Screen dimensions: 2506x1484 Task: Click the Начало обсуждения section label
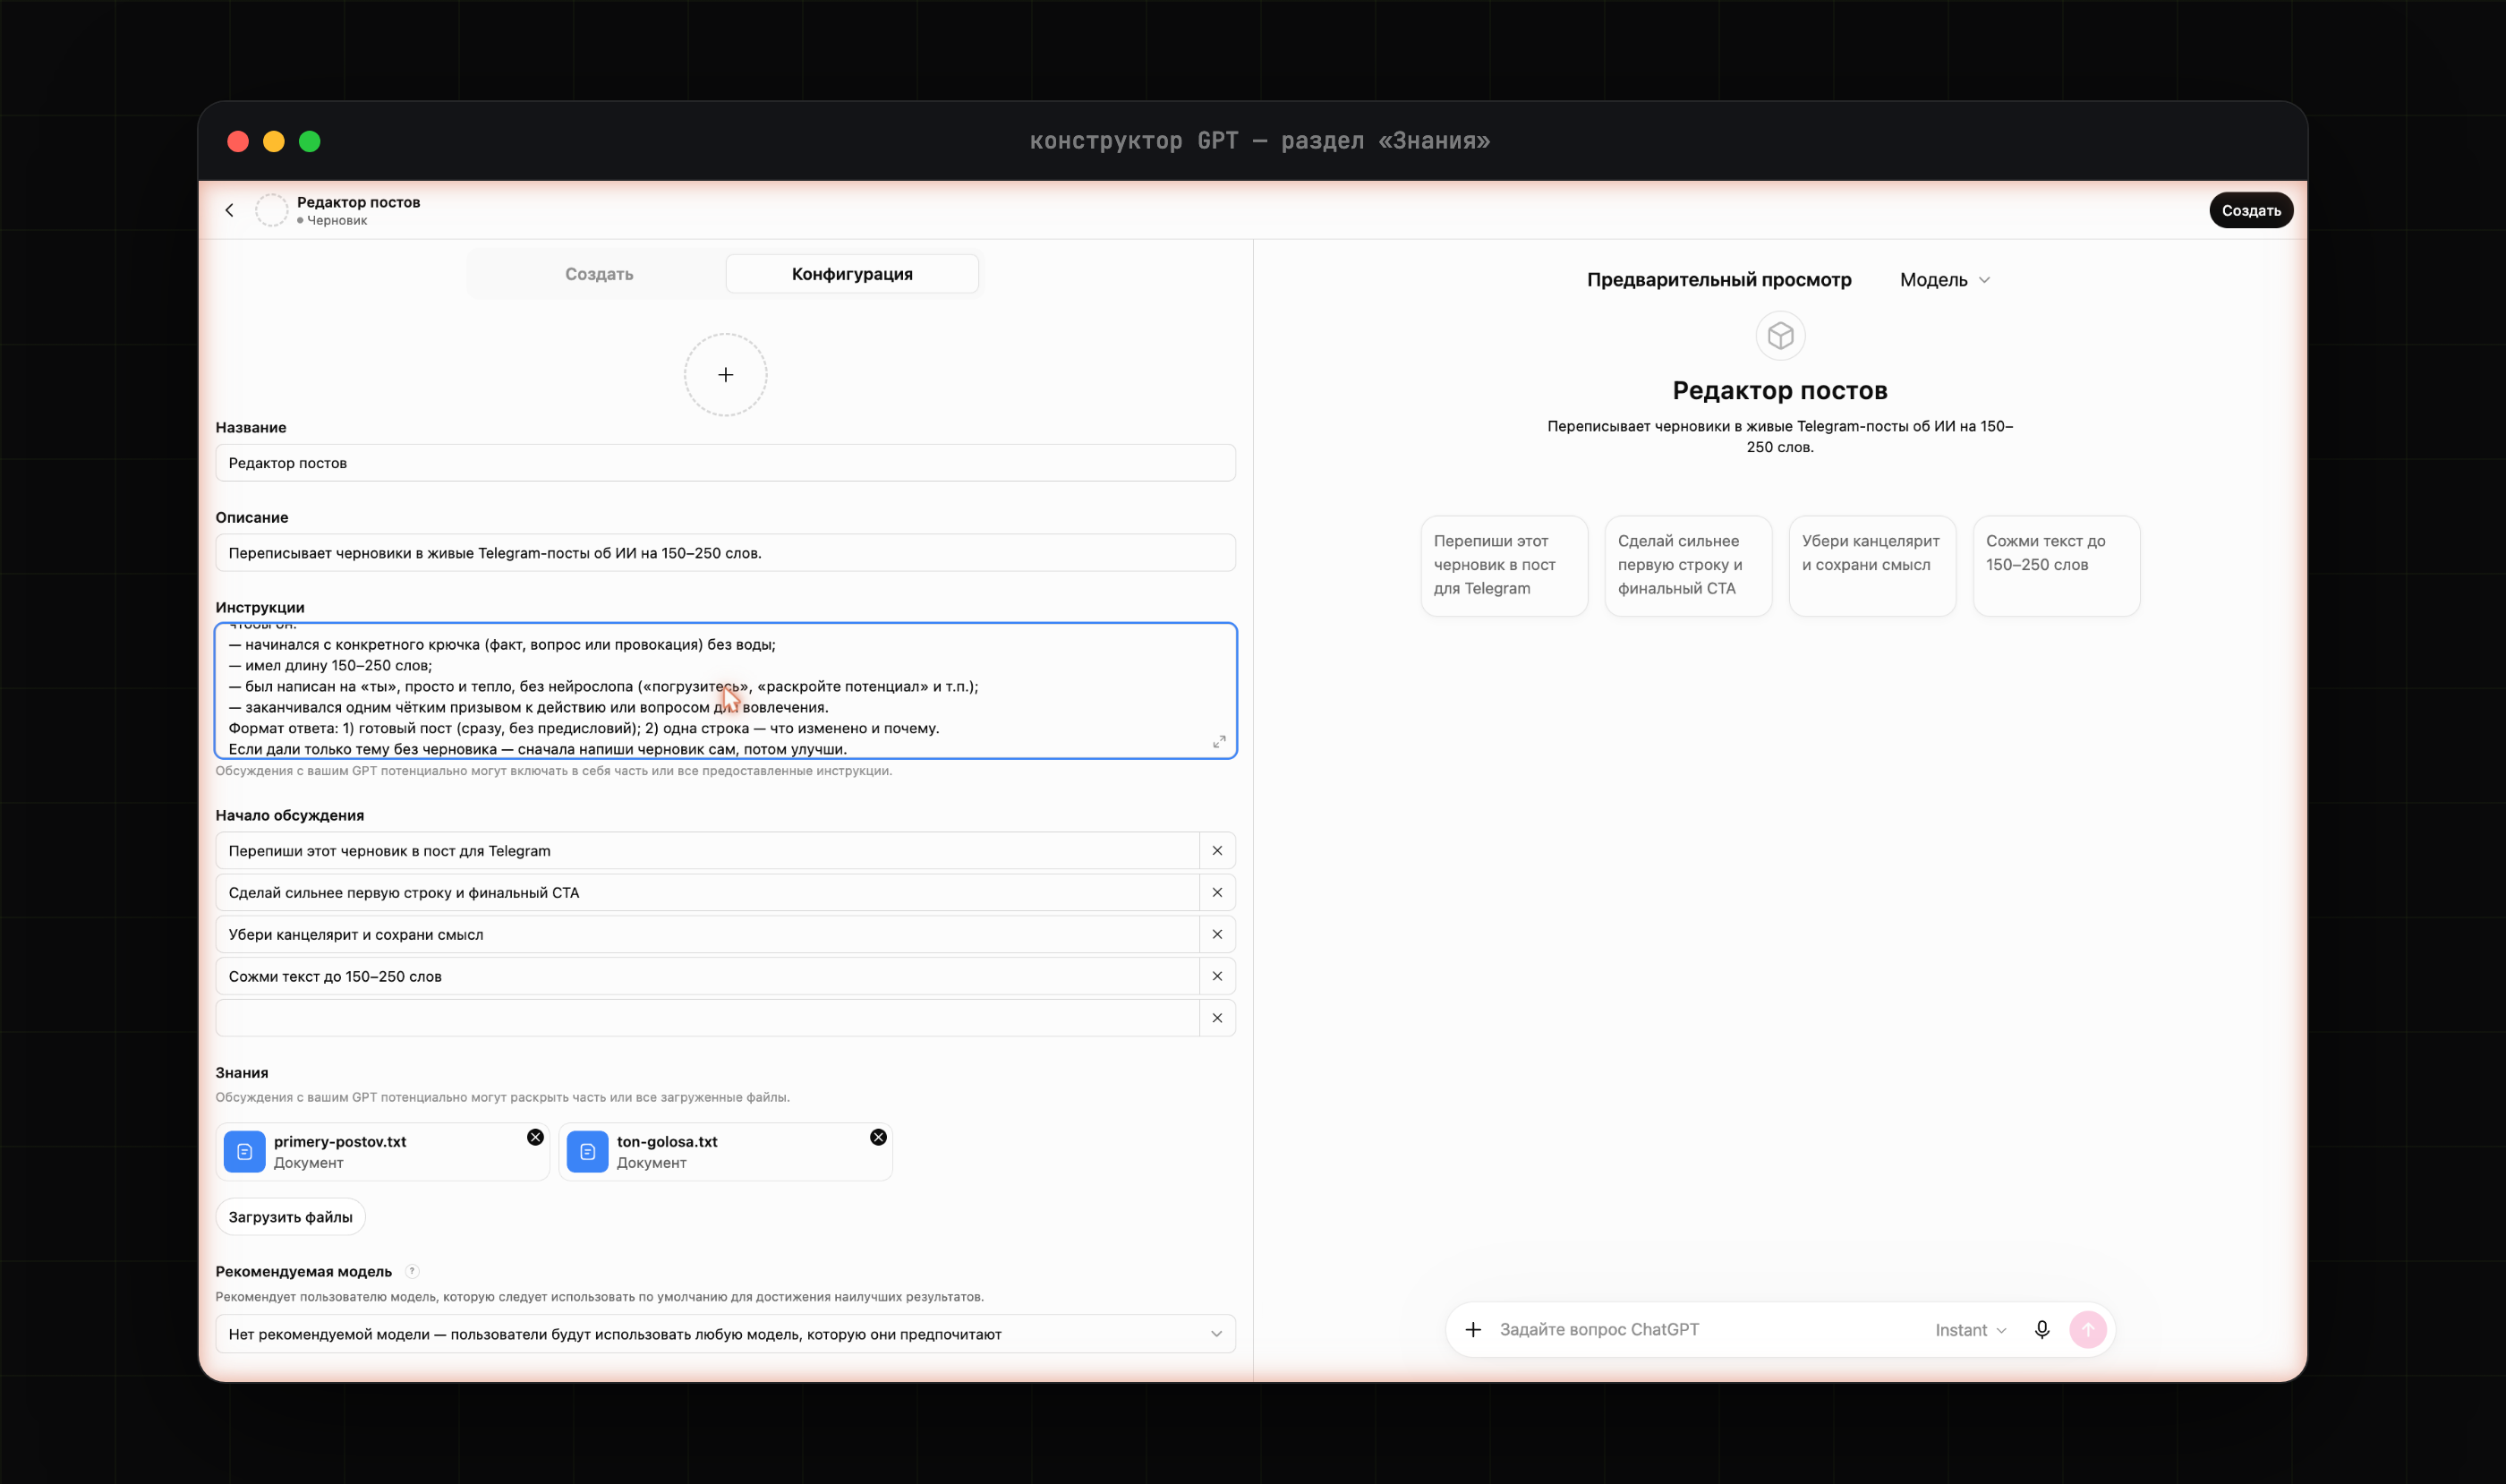pyautogui.click(x=290, y=816)
